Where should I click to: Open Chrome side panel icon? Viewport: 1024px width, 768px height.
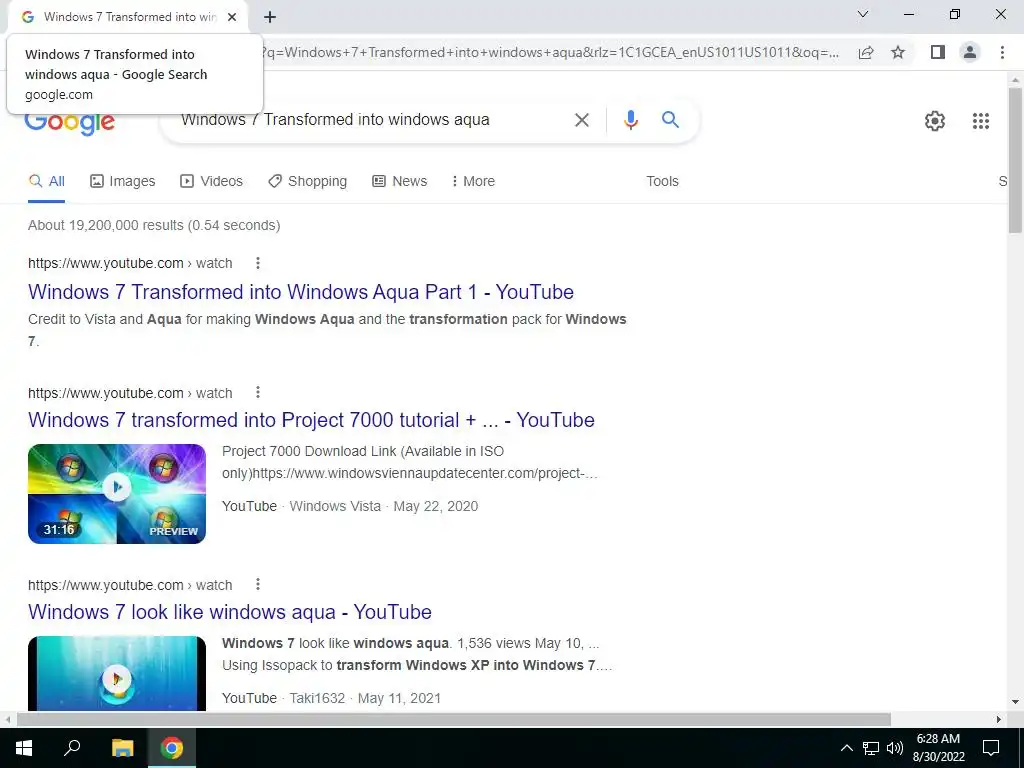click(937, 52)
